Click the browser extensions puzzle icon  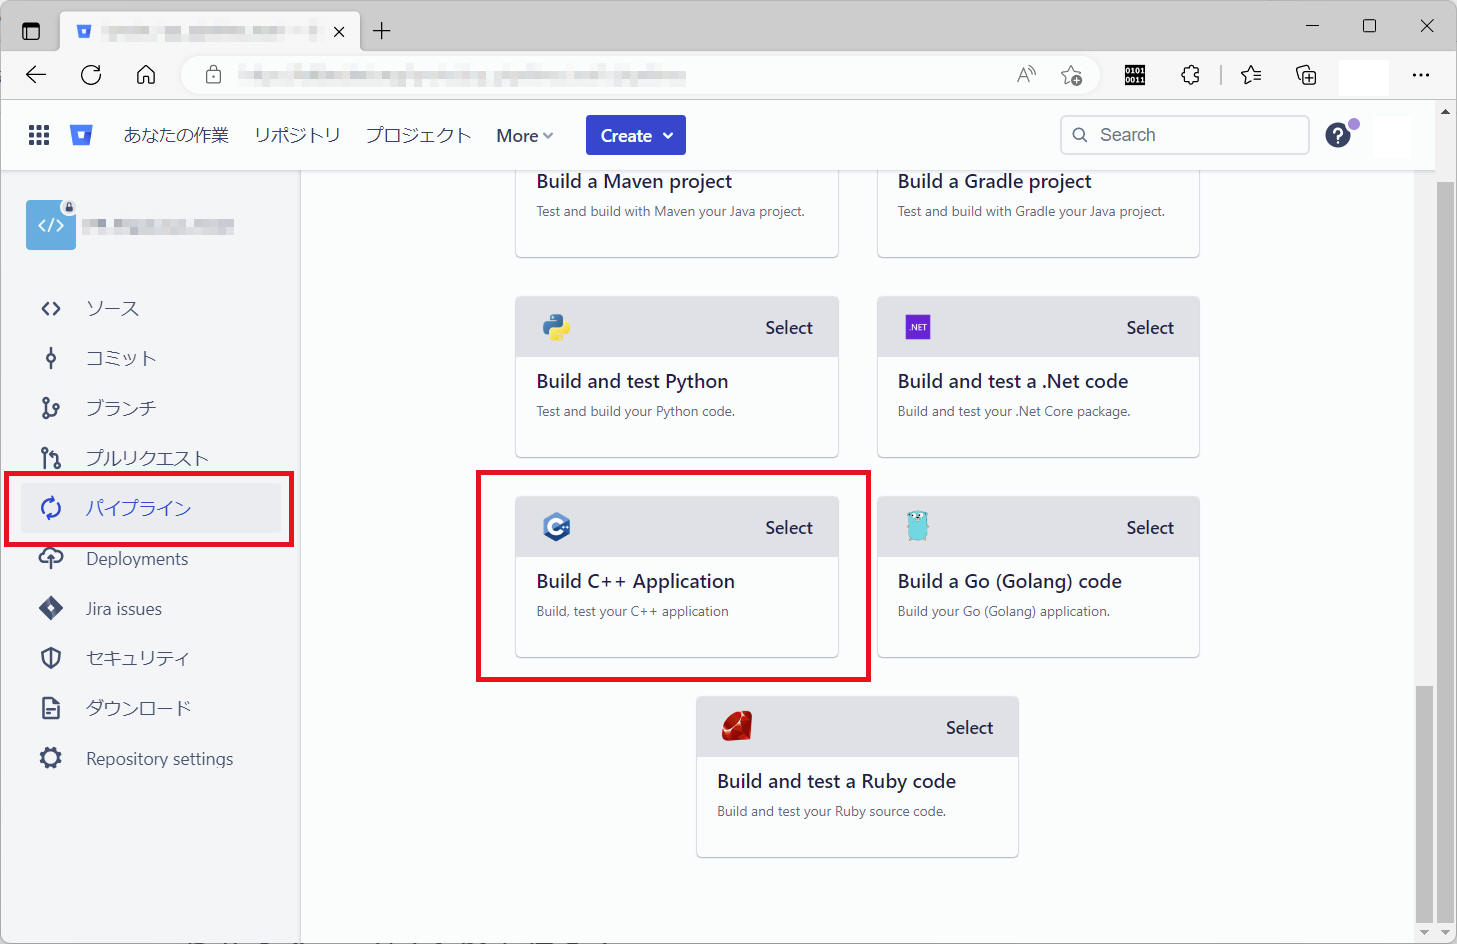tap(1190, 75)
